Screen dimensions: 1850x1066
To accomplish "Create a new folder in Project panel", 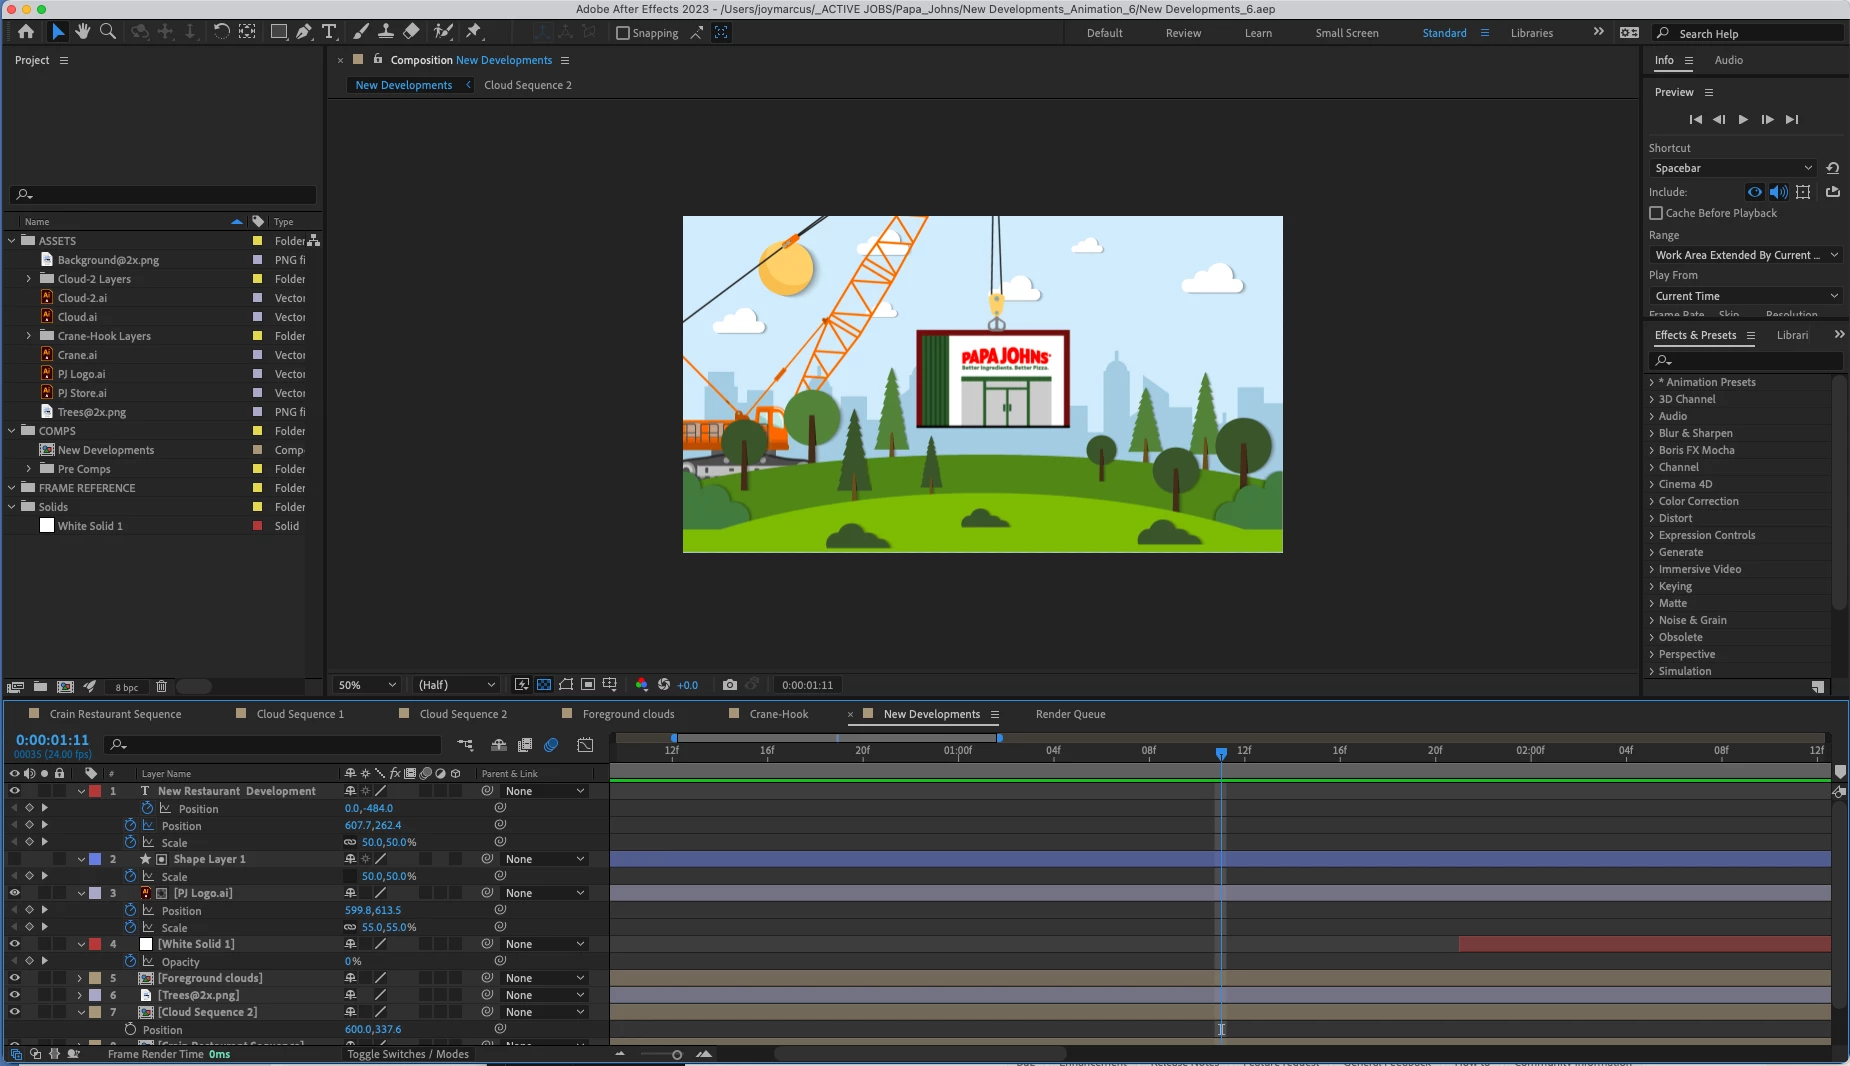I will click(x=40, y=687).
